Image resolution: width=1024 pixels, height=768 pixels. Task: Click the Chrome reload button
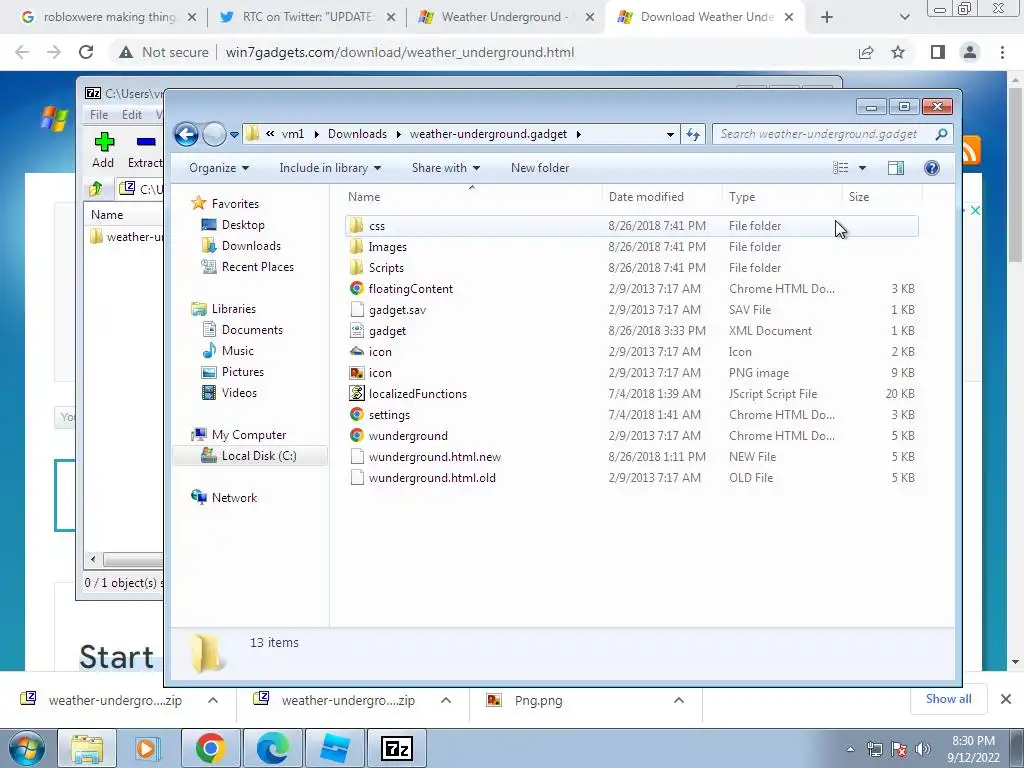(86, 52)
